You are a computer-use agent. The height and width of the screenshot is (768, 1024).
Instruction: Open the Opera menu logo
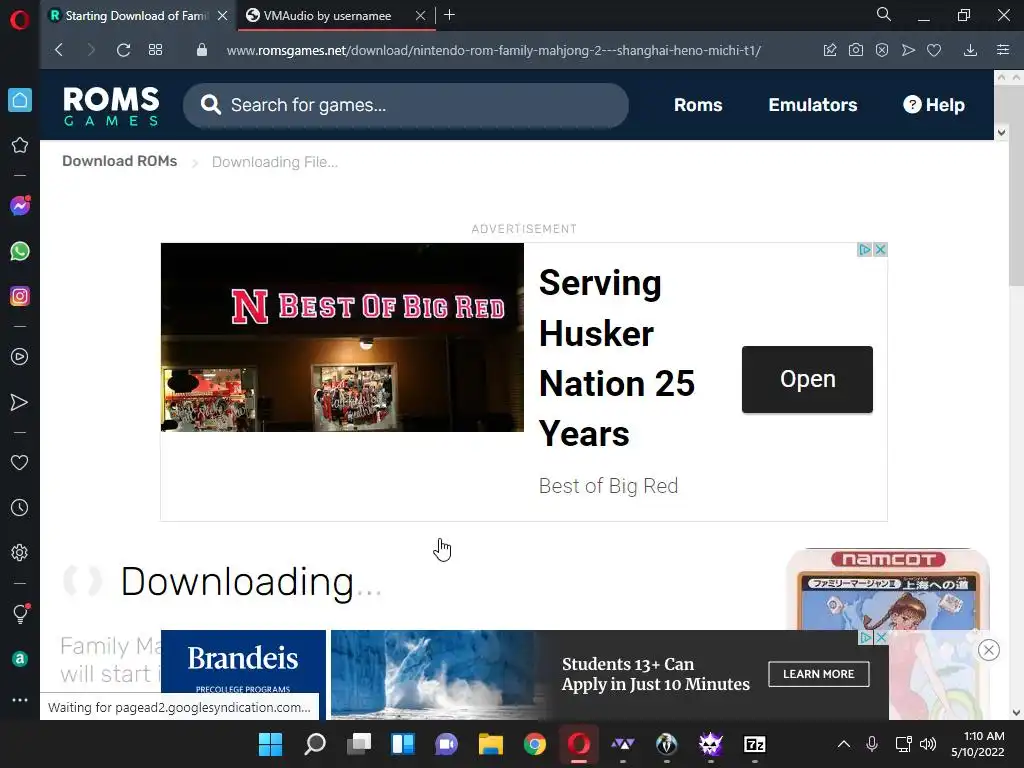point(20,20)
